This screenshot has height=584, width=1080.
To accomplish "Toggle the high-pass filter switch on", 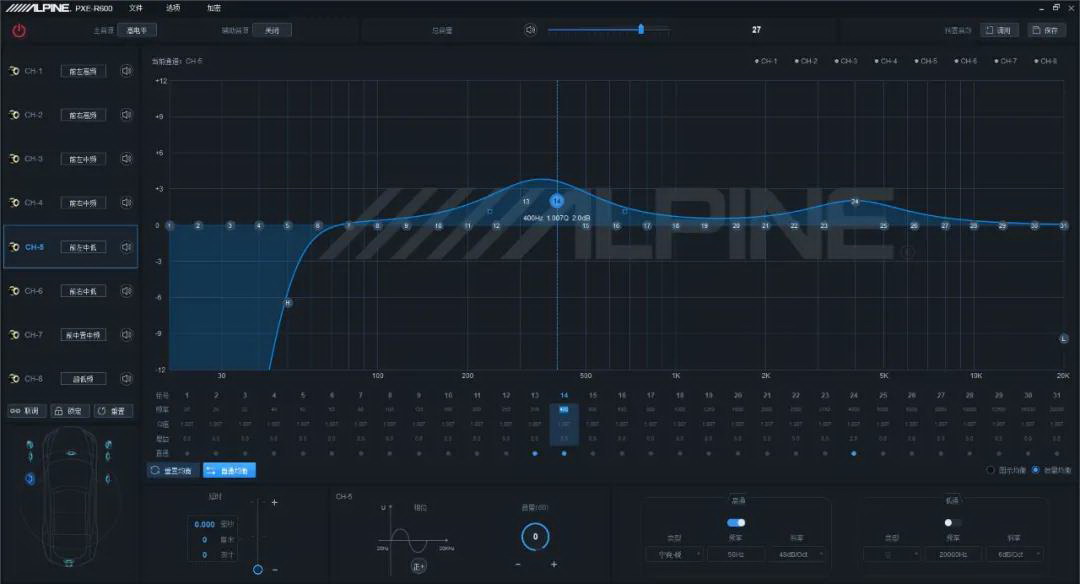I will pos(736,523).
